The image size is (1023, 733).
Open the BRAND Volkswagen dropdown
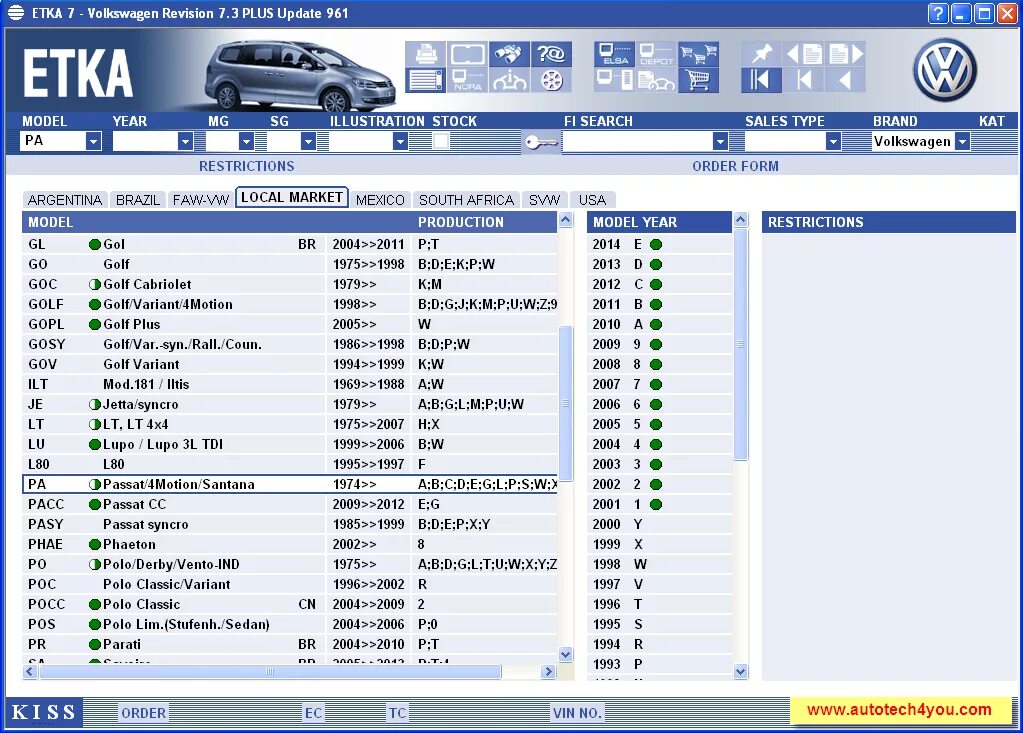click(962, 141)
